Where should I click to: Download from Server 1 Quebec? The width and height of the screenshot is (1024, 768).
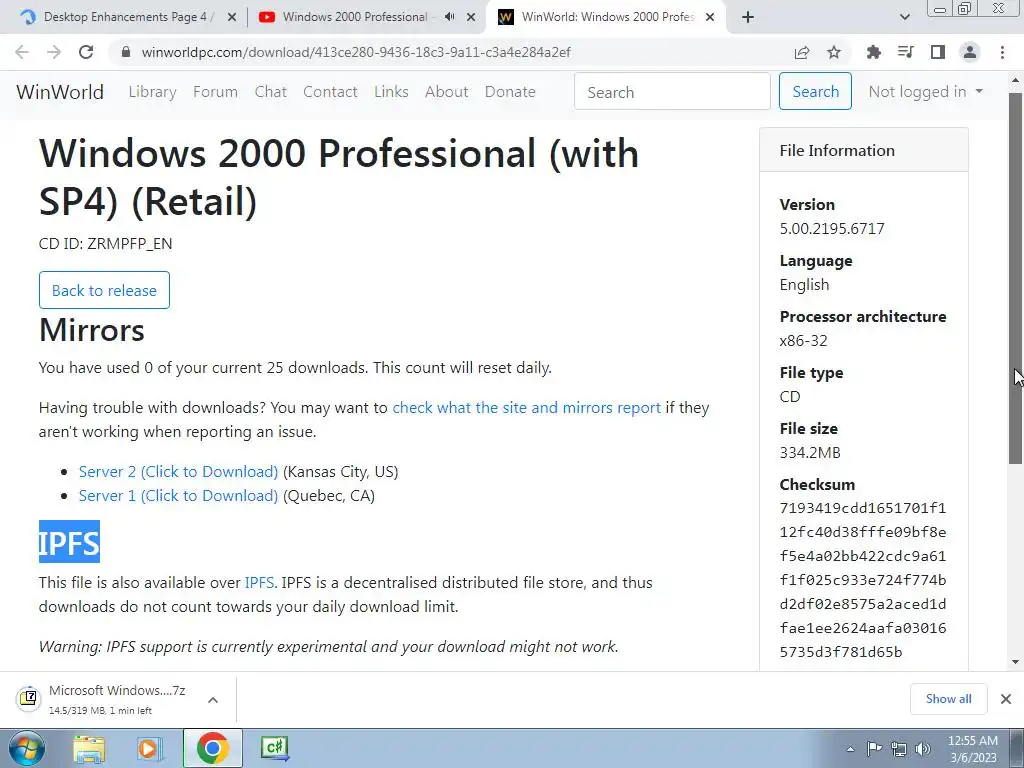178,496
